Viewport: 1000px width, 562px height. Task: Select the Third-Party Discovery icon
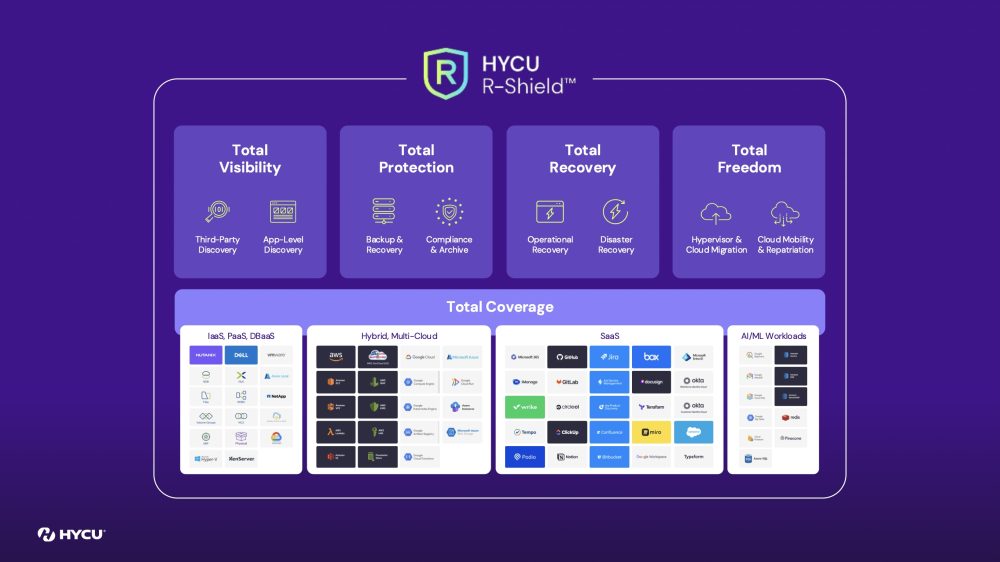217,212
